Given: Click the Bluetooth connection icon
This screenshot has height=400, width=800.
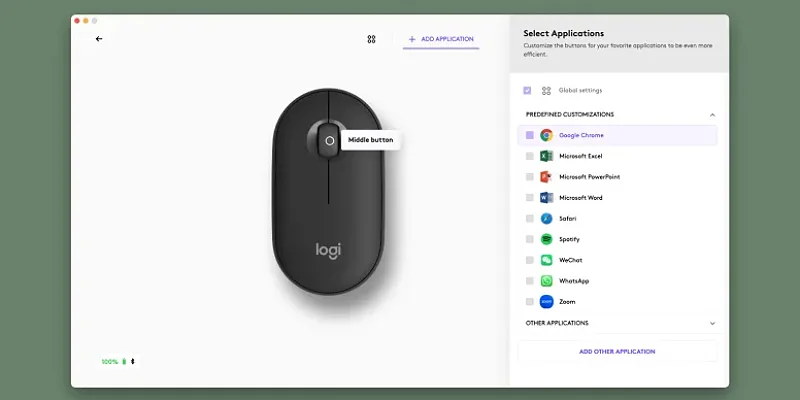Looking at the screenshot, I should (x=133, y=362).
